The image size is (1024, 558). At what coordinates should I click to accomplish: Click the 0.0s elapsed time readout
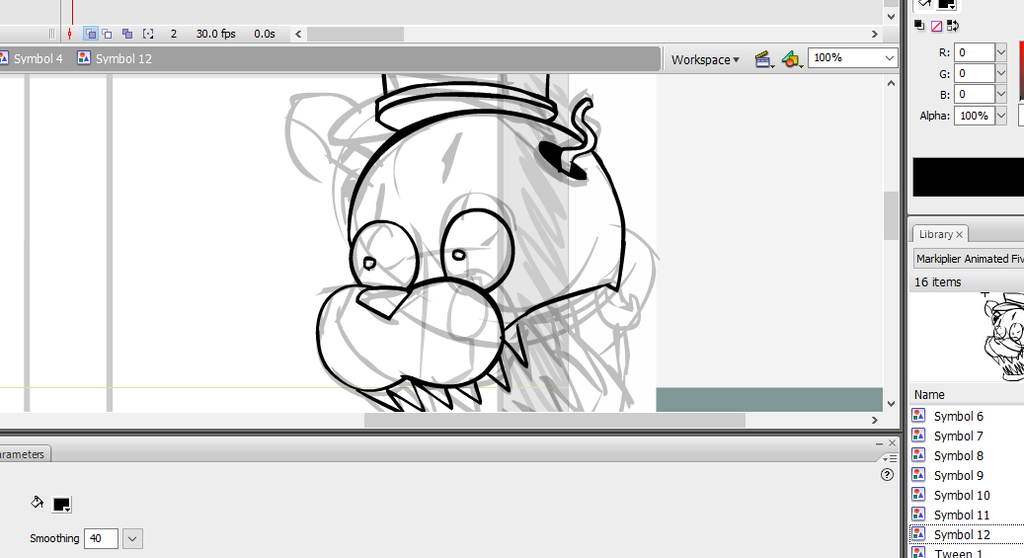point(264,34)
